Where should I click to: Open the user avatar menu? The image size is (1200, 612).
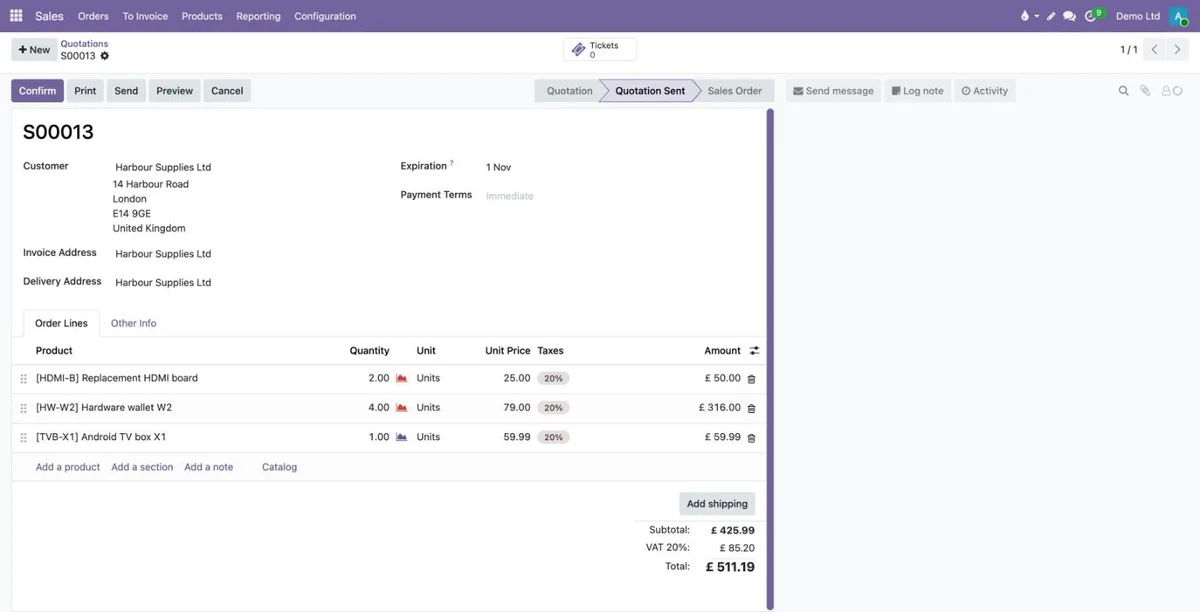(1178, 16)
